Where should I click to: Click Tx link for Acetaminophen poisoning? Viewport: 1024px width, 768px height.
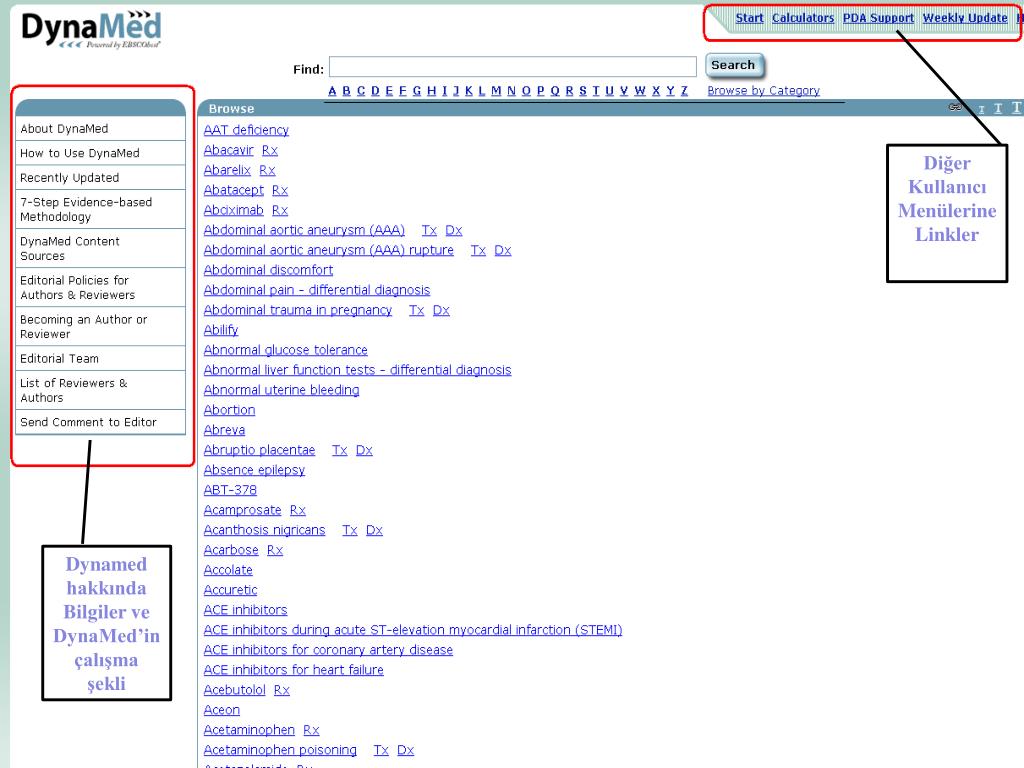(x=381, y=750)
